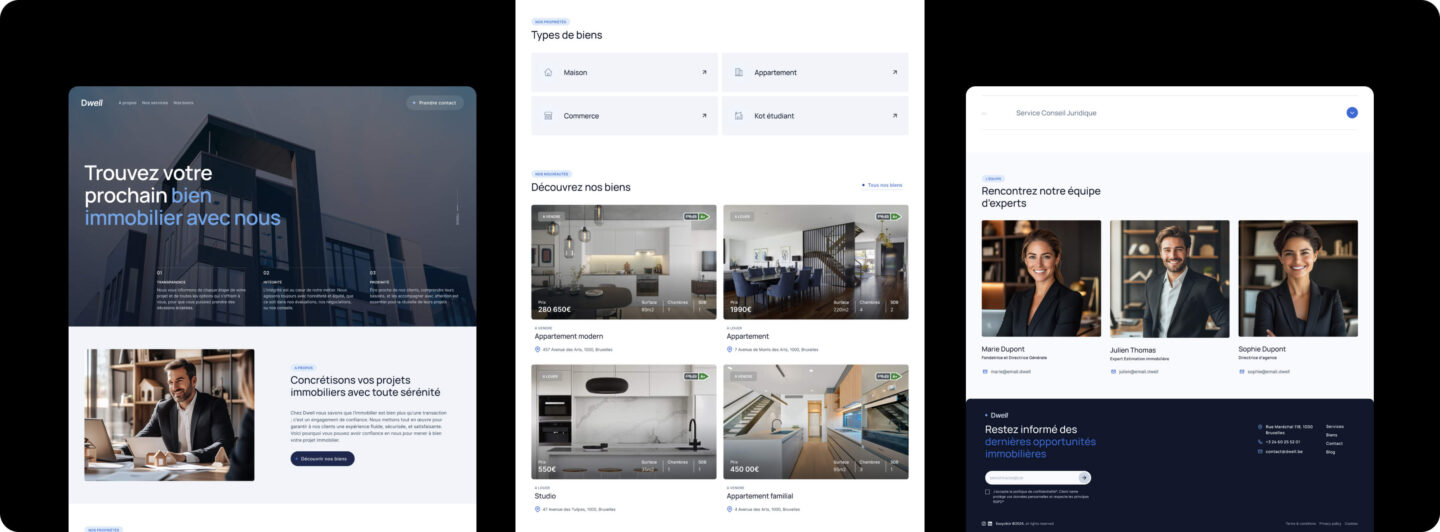The image size is (1440, 532).
Task: Click the +3 24 50 25 52 01 number
Action: (x=1283, y=441)
